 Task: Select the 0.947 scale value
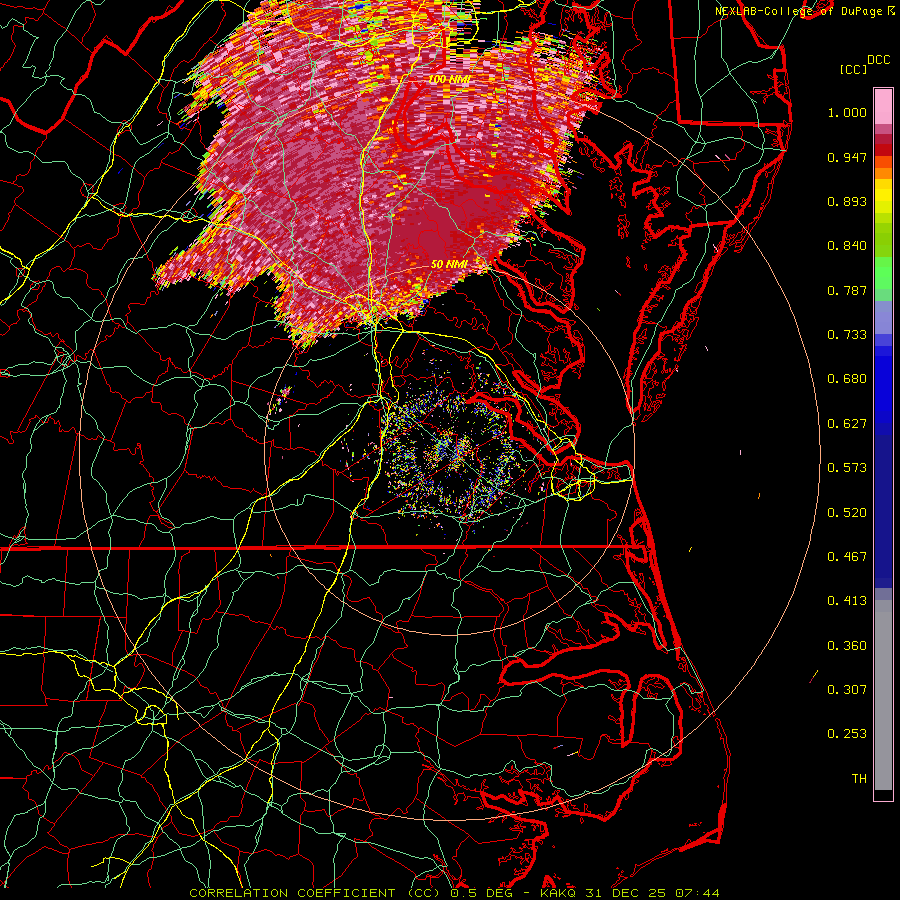pos(847,157)
